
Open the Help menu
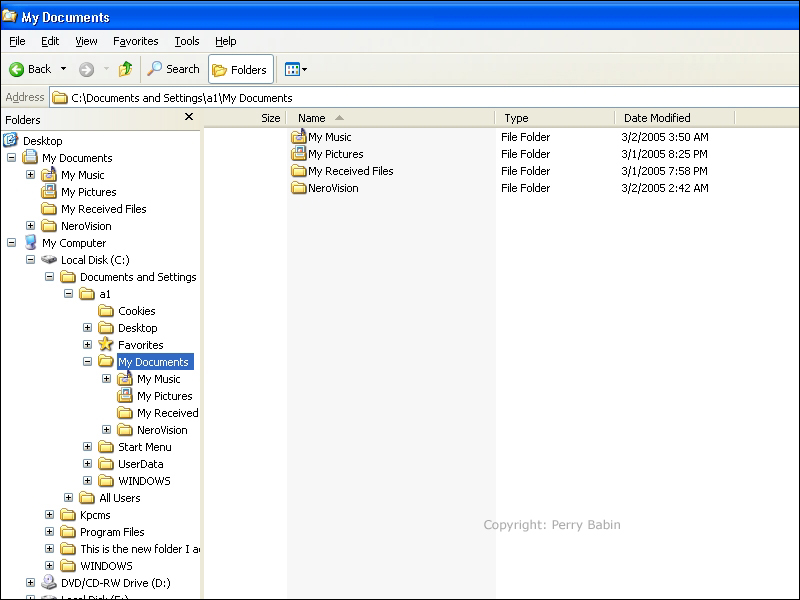click(226, 41)
